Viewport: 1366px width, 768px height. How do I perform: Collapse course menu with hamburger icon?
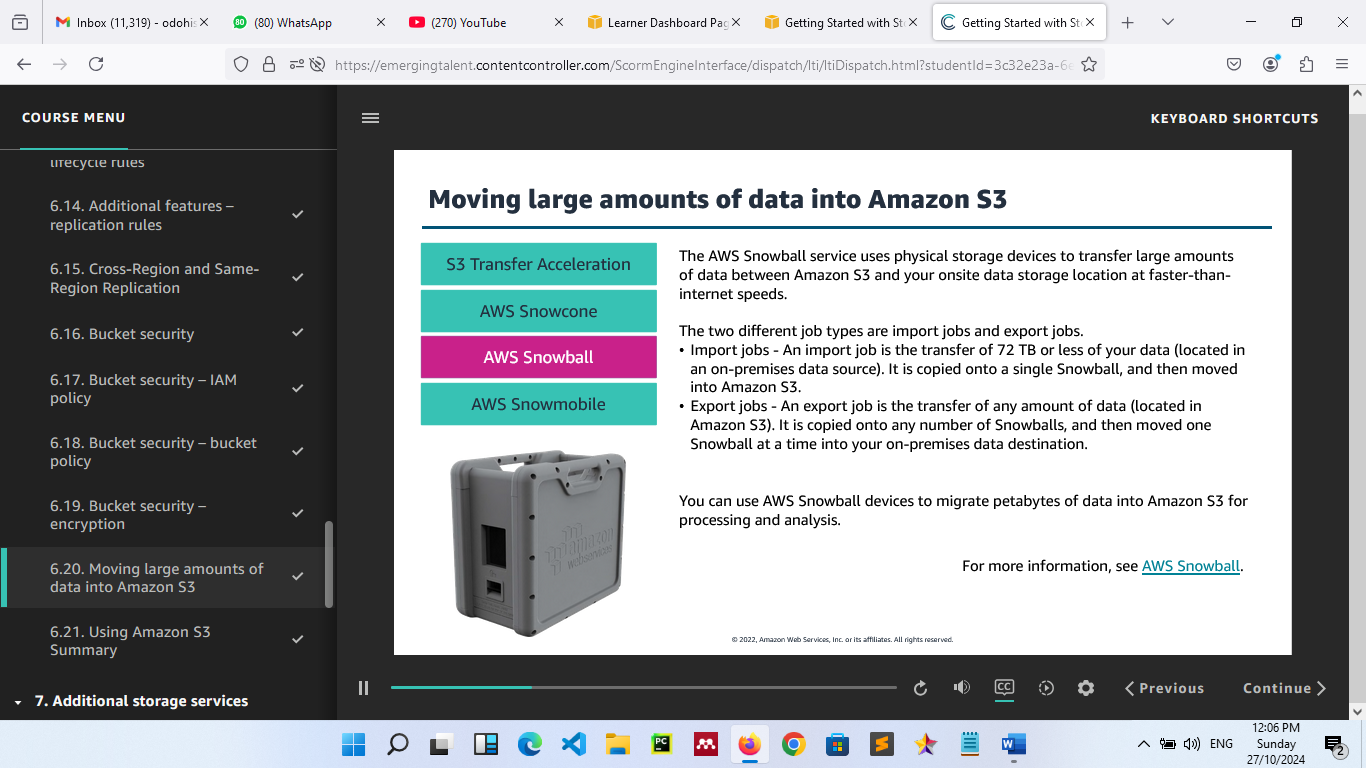370,118
